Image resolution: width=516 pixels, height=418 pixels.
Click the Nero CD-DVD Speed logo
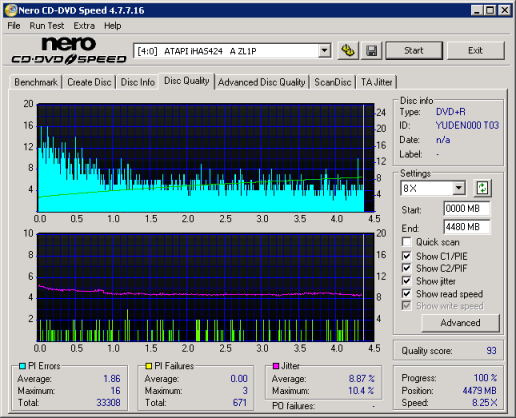[x=69, y=50]
